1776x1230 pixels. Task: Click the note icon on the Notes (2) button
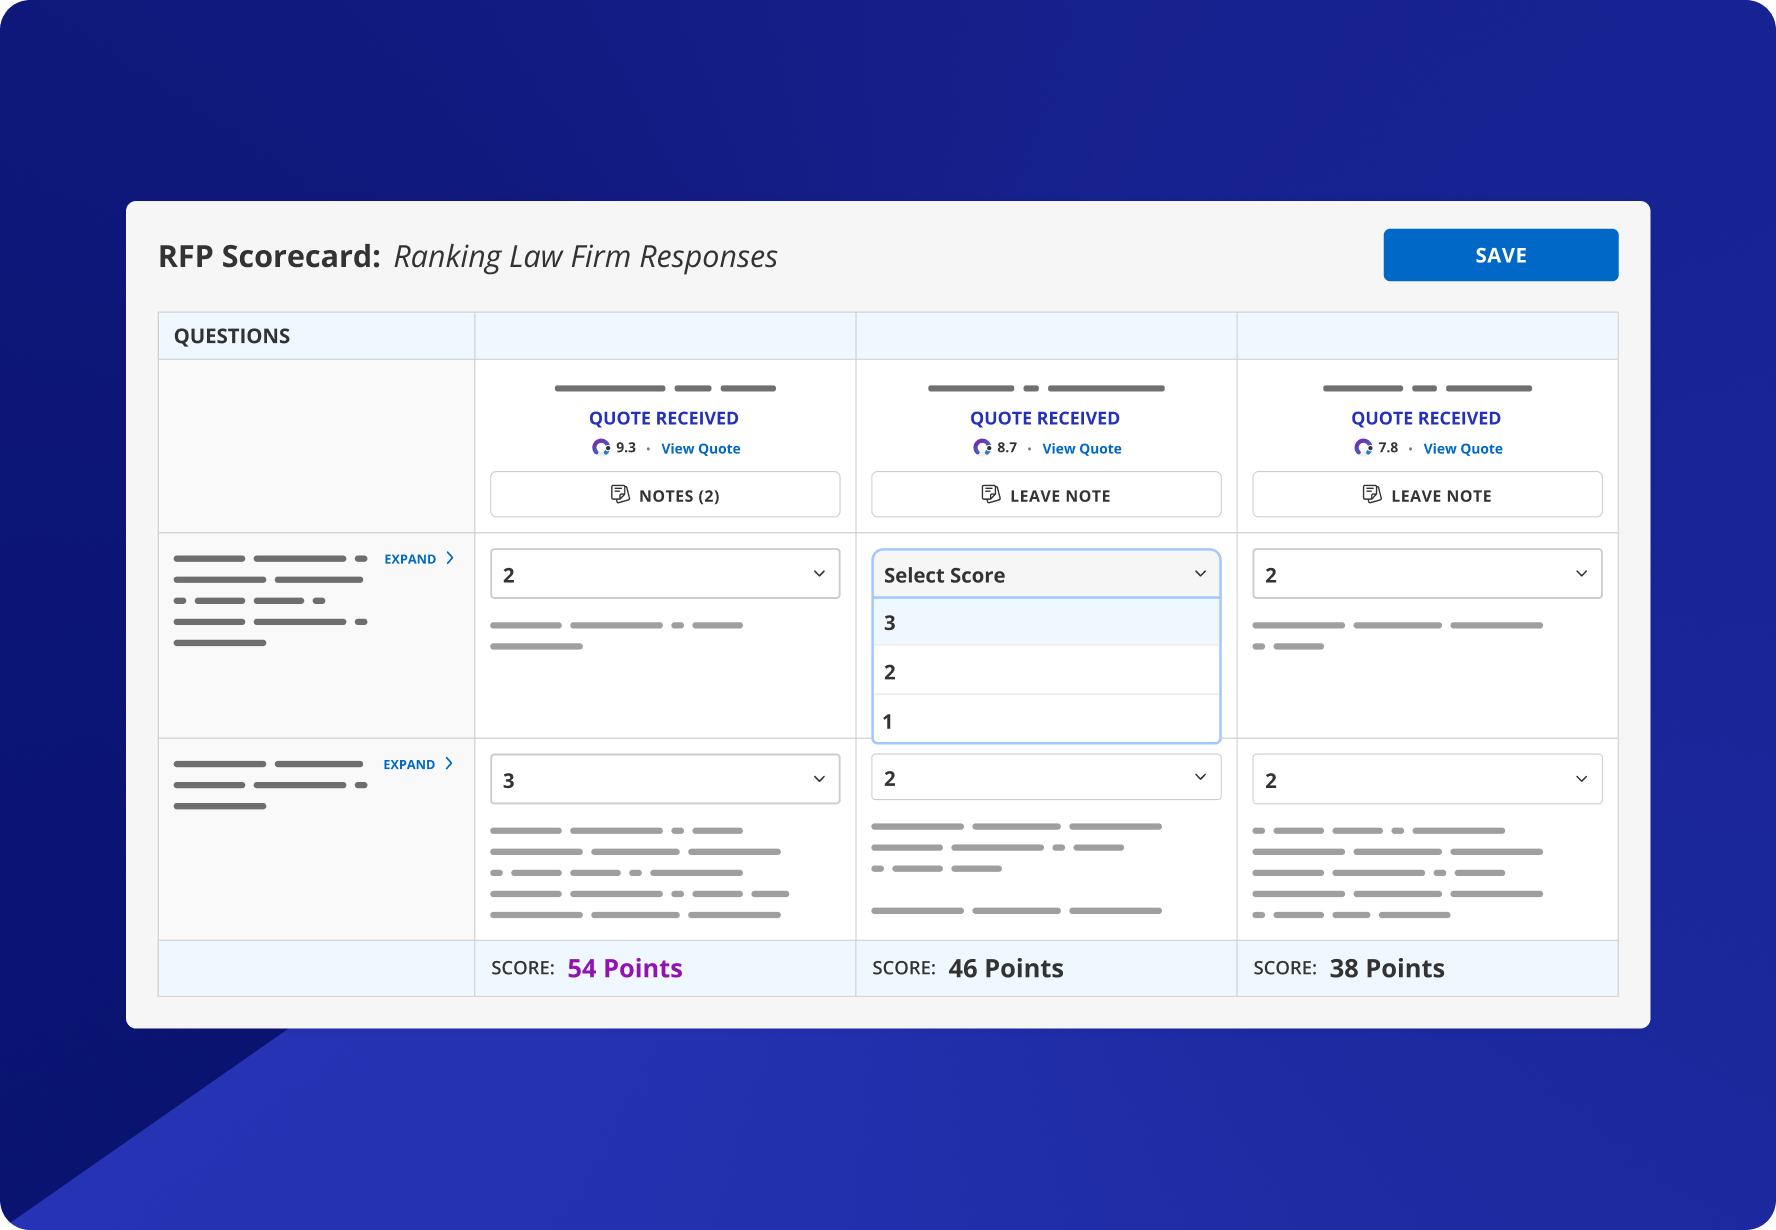pyautogui.click(x=620, y=494)
